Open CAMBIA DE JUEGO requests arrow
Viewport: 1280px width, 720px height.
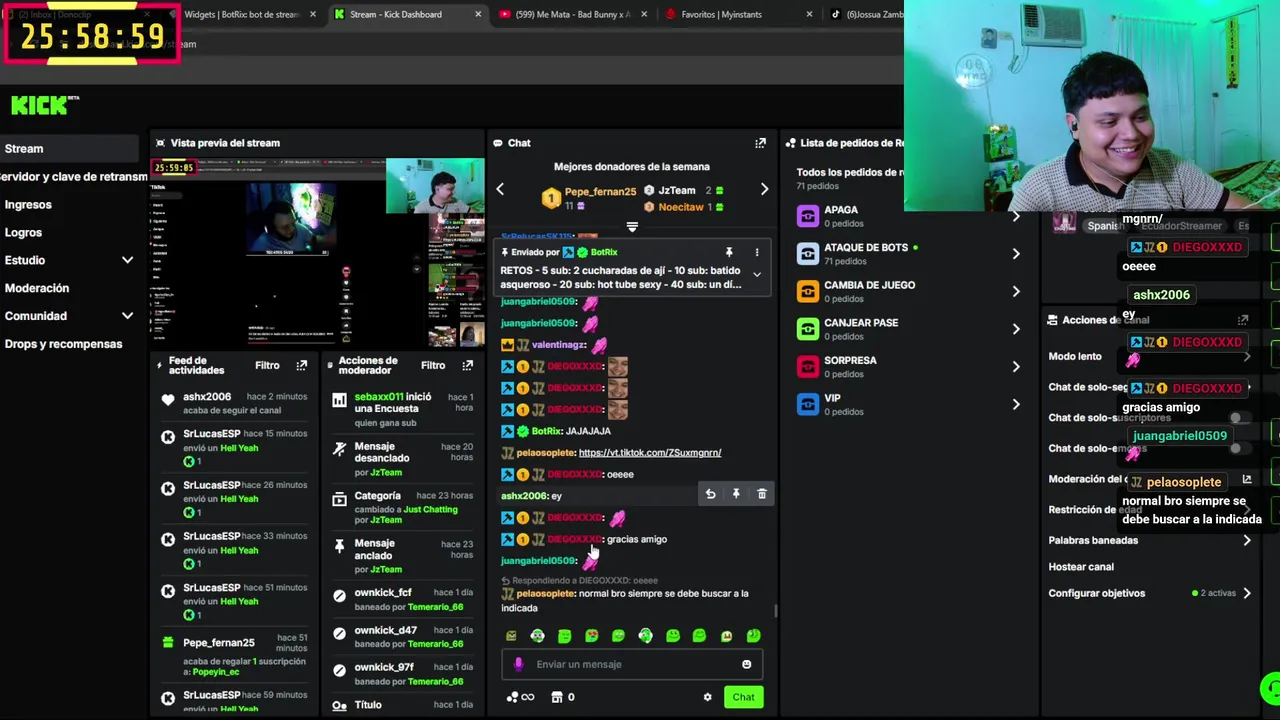pyautogui.click(x=1016, y=291)
